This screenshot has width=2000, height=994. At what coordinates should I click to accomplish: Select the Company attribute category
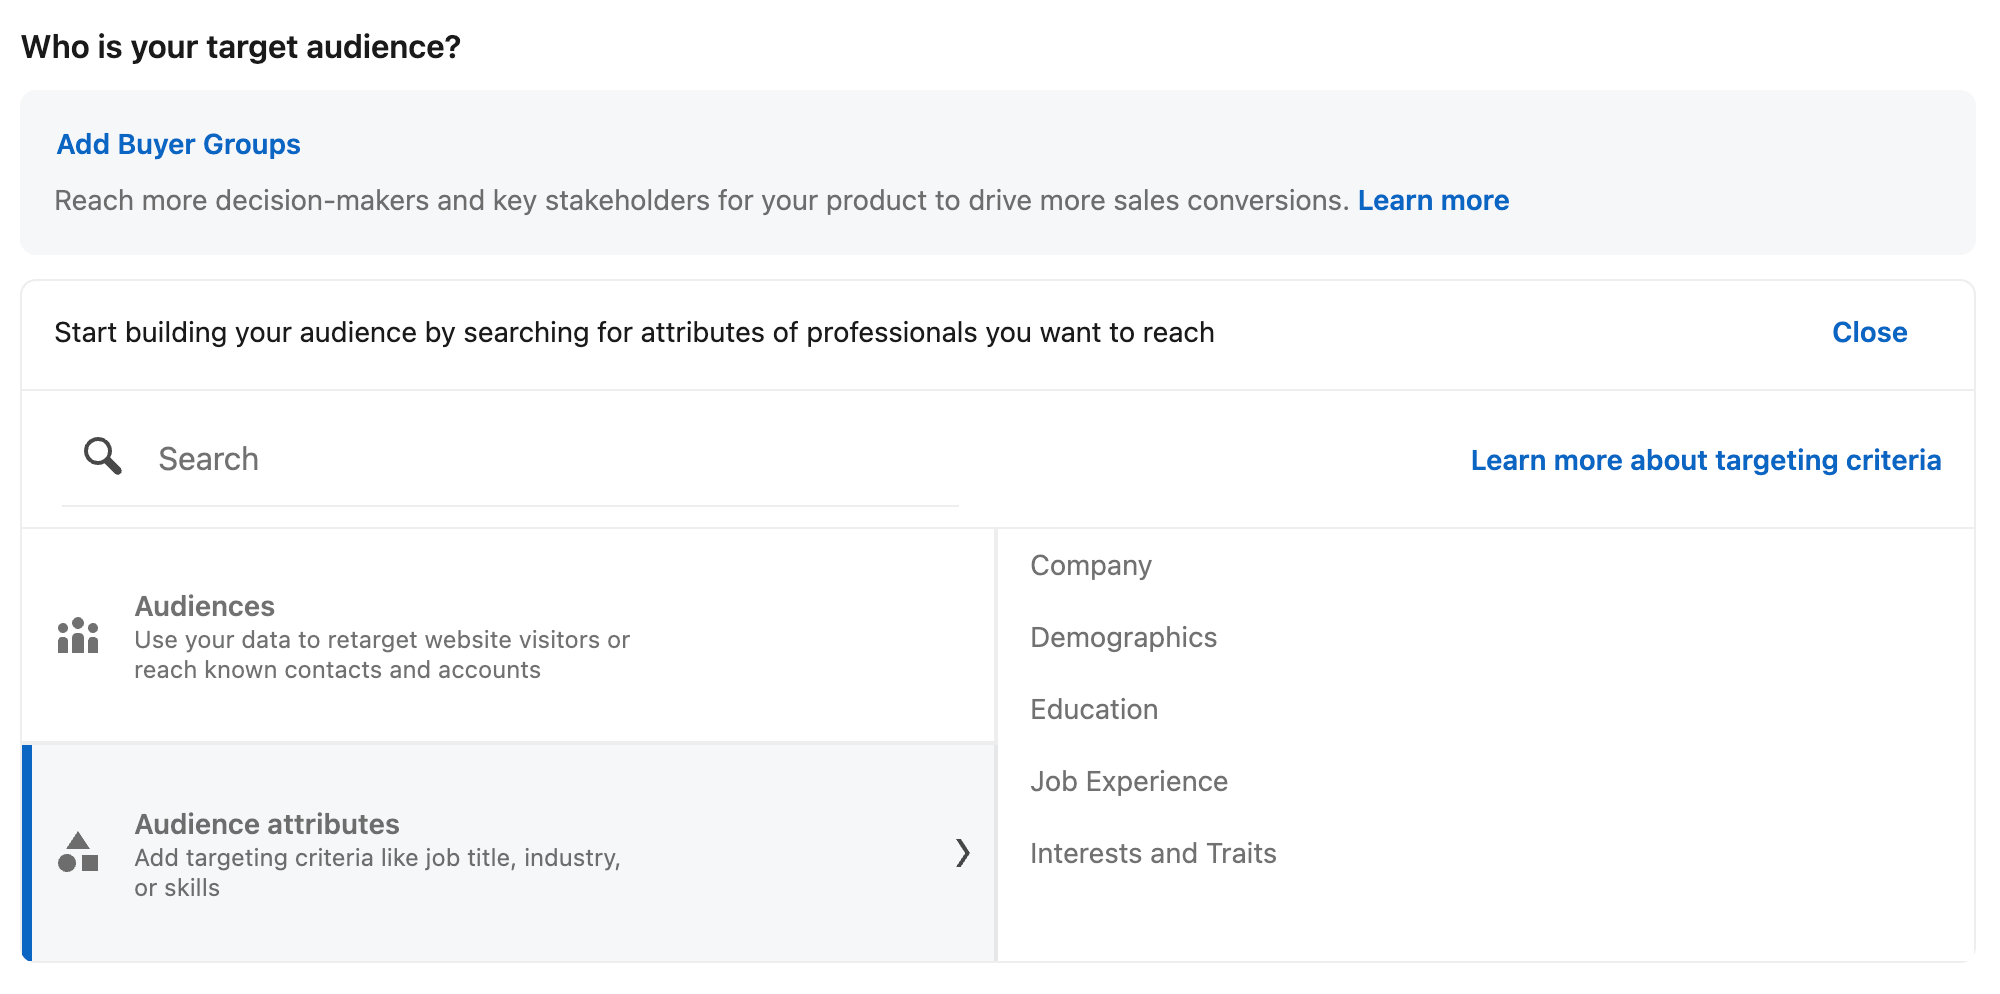pyautogui.click(x=1090, y=565)
